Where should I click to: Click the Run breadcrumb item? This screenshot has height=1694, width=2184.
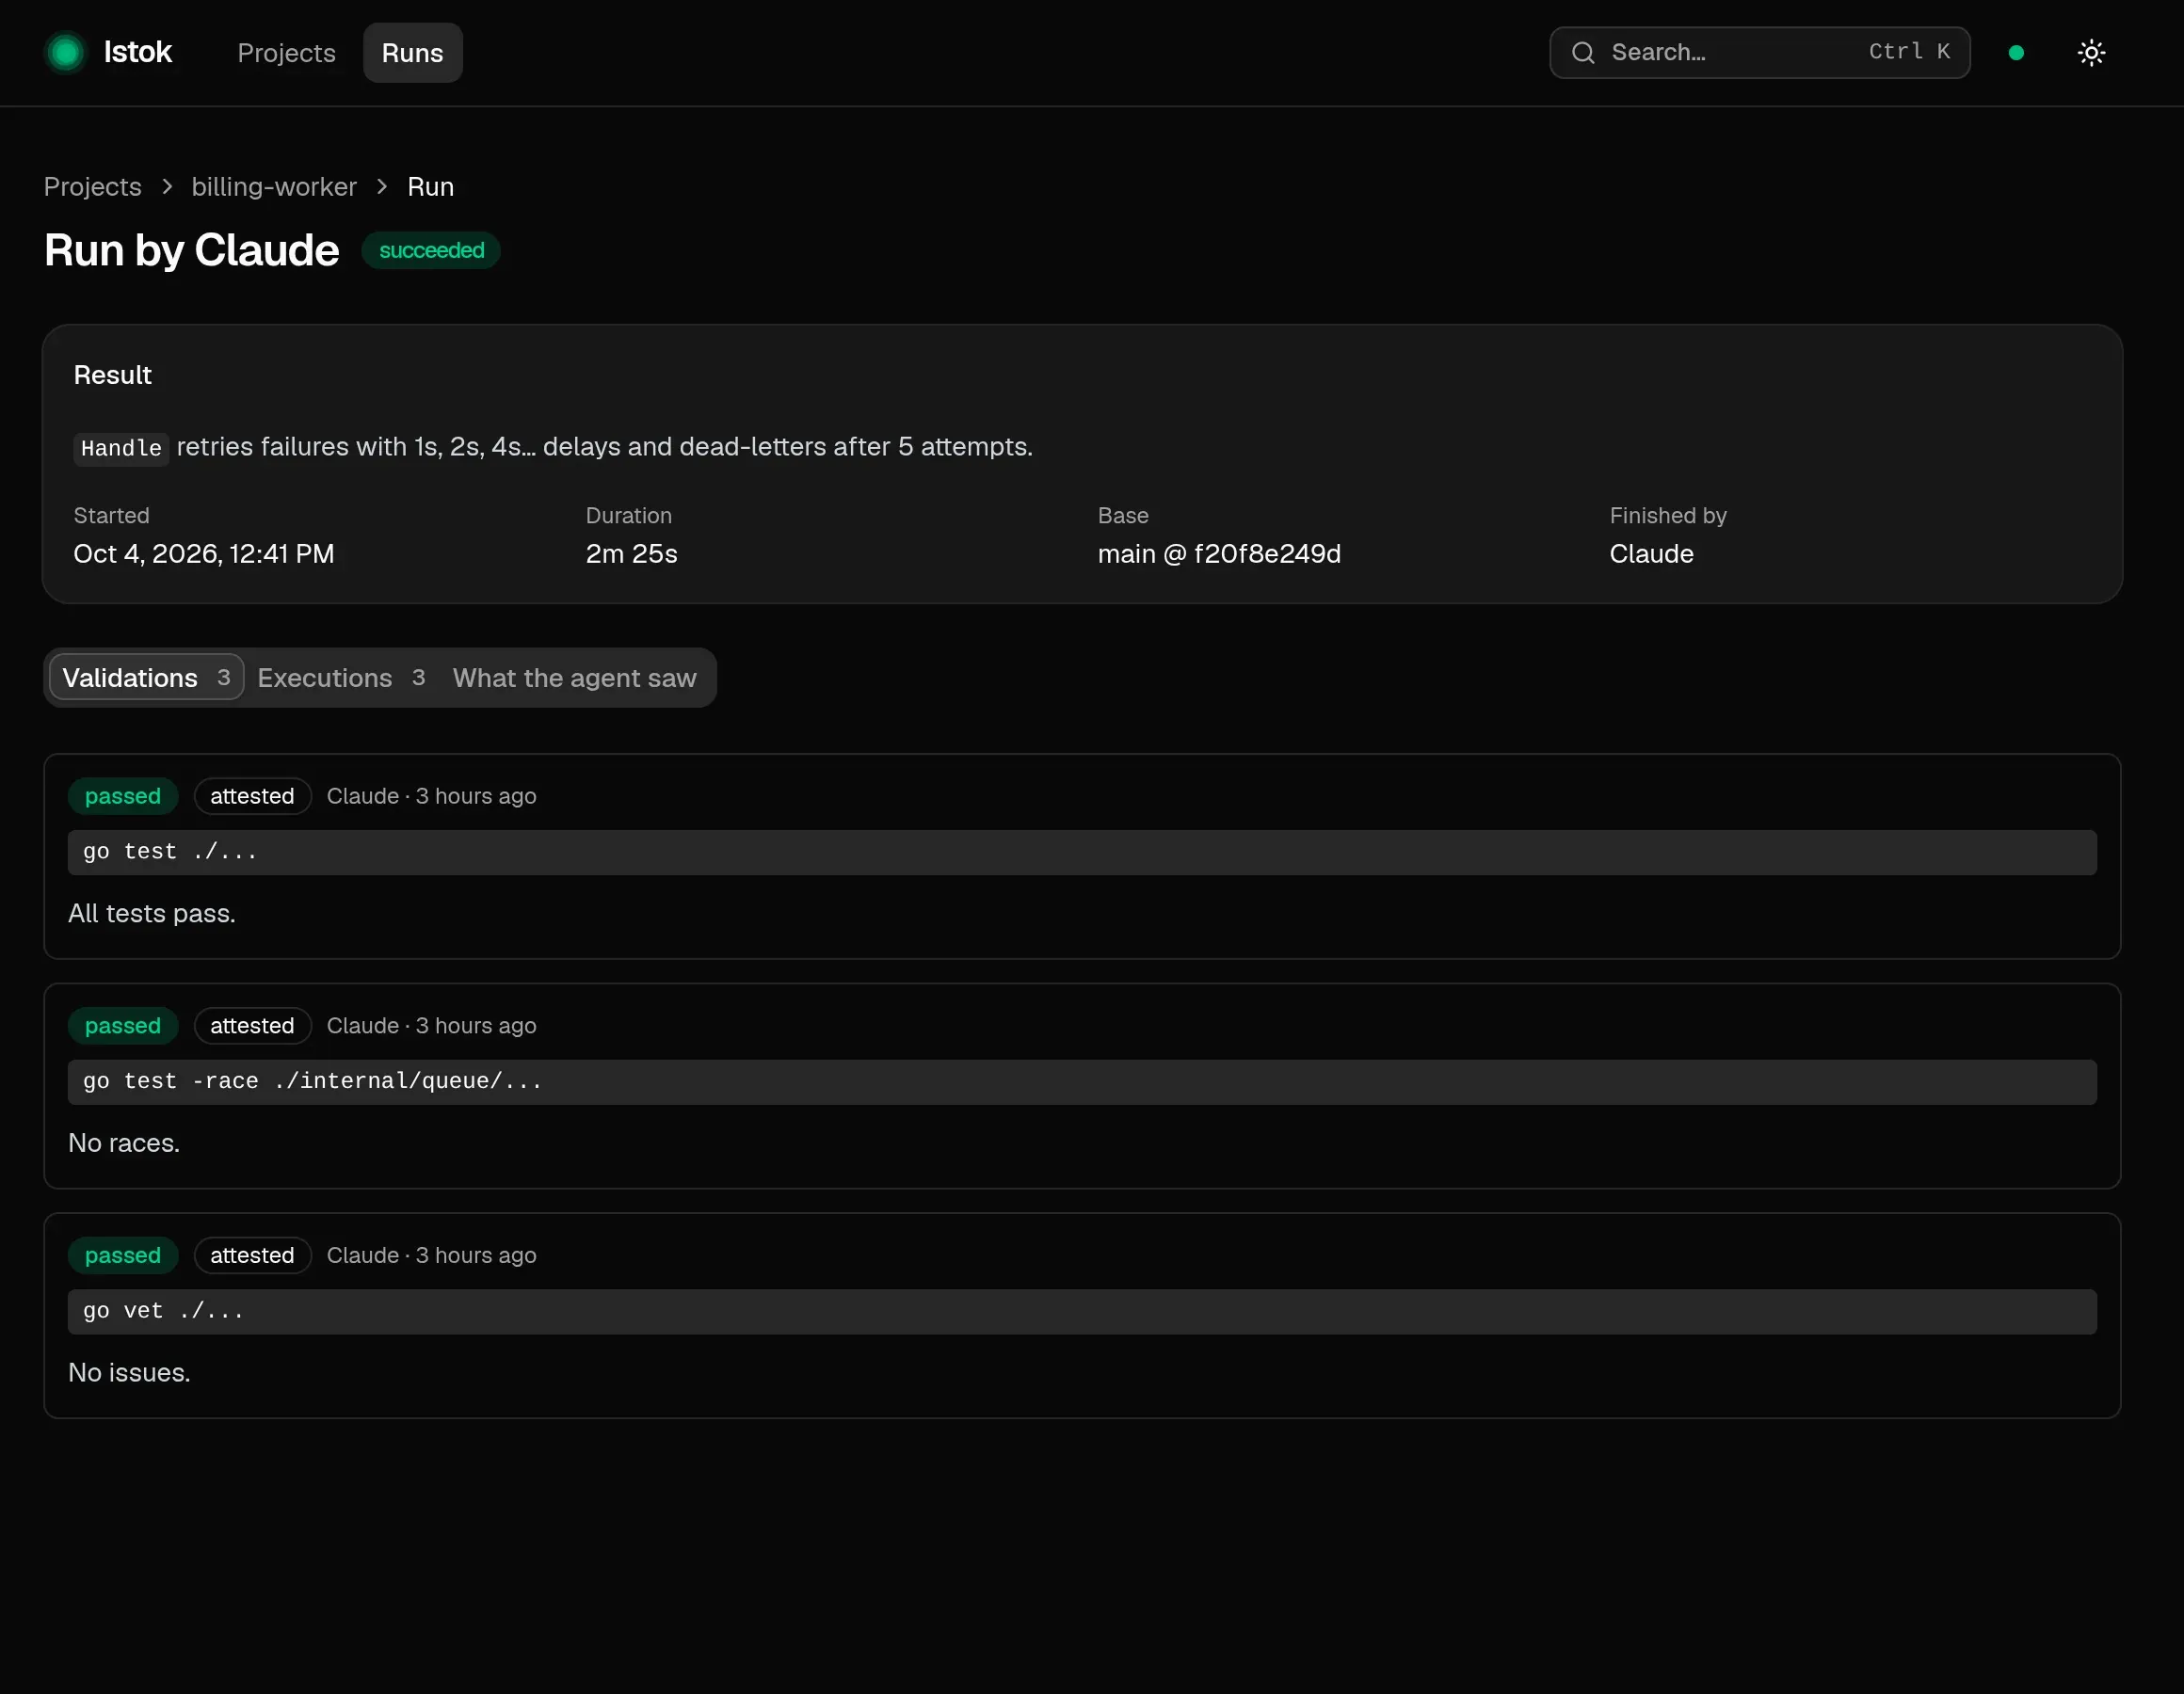point(430,186)
